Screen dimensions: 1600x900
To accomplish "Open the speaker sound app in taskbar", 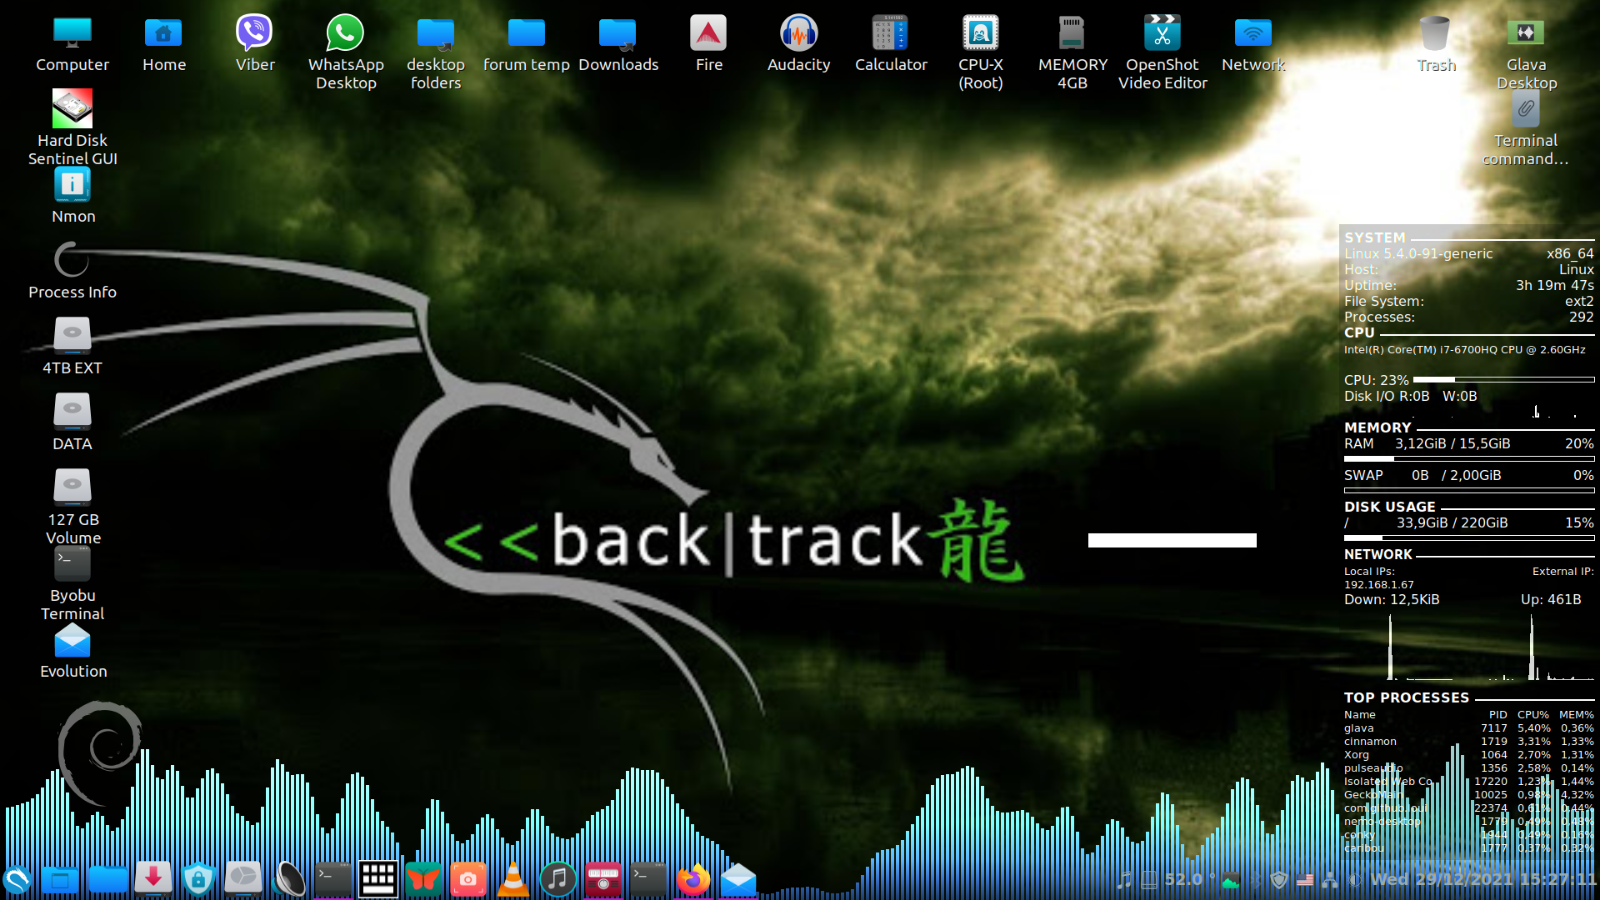I will point(290,879).
